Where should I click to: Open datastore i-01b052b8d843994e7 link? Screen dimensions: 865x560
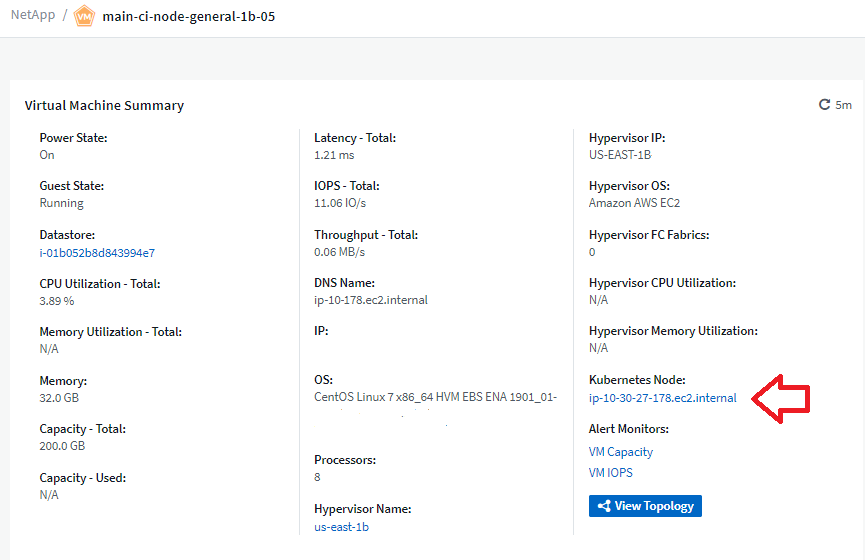[96, 253]
